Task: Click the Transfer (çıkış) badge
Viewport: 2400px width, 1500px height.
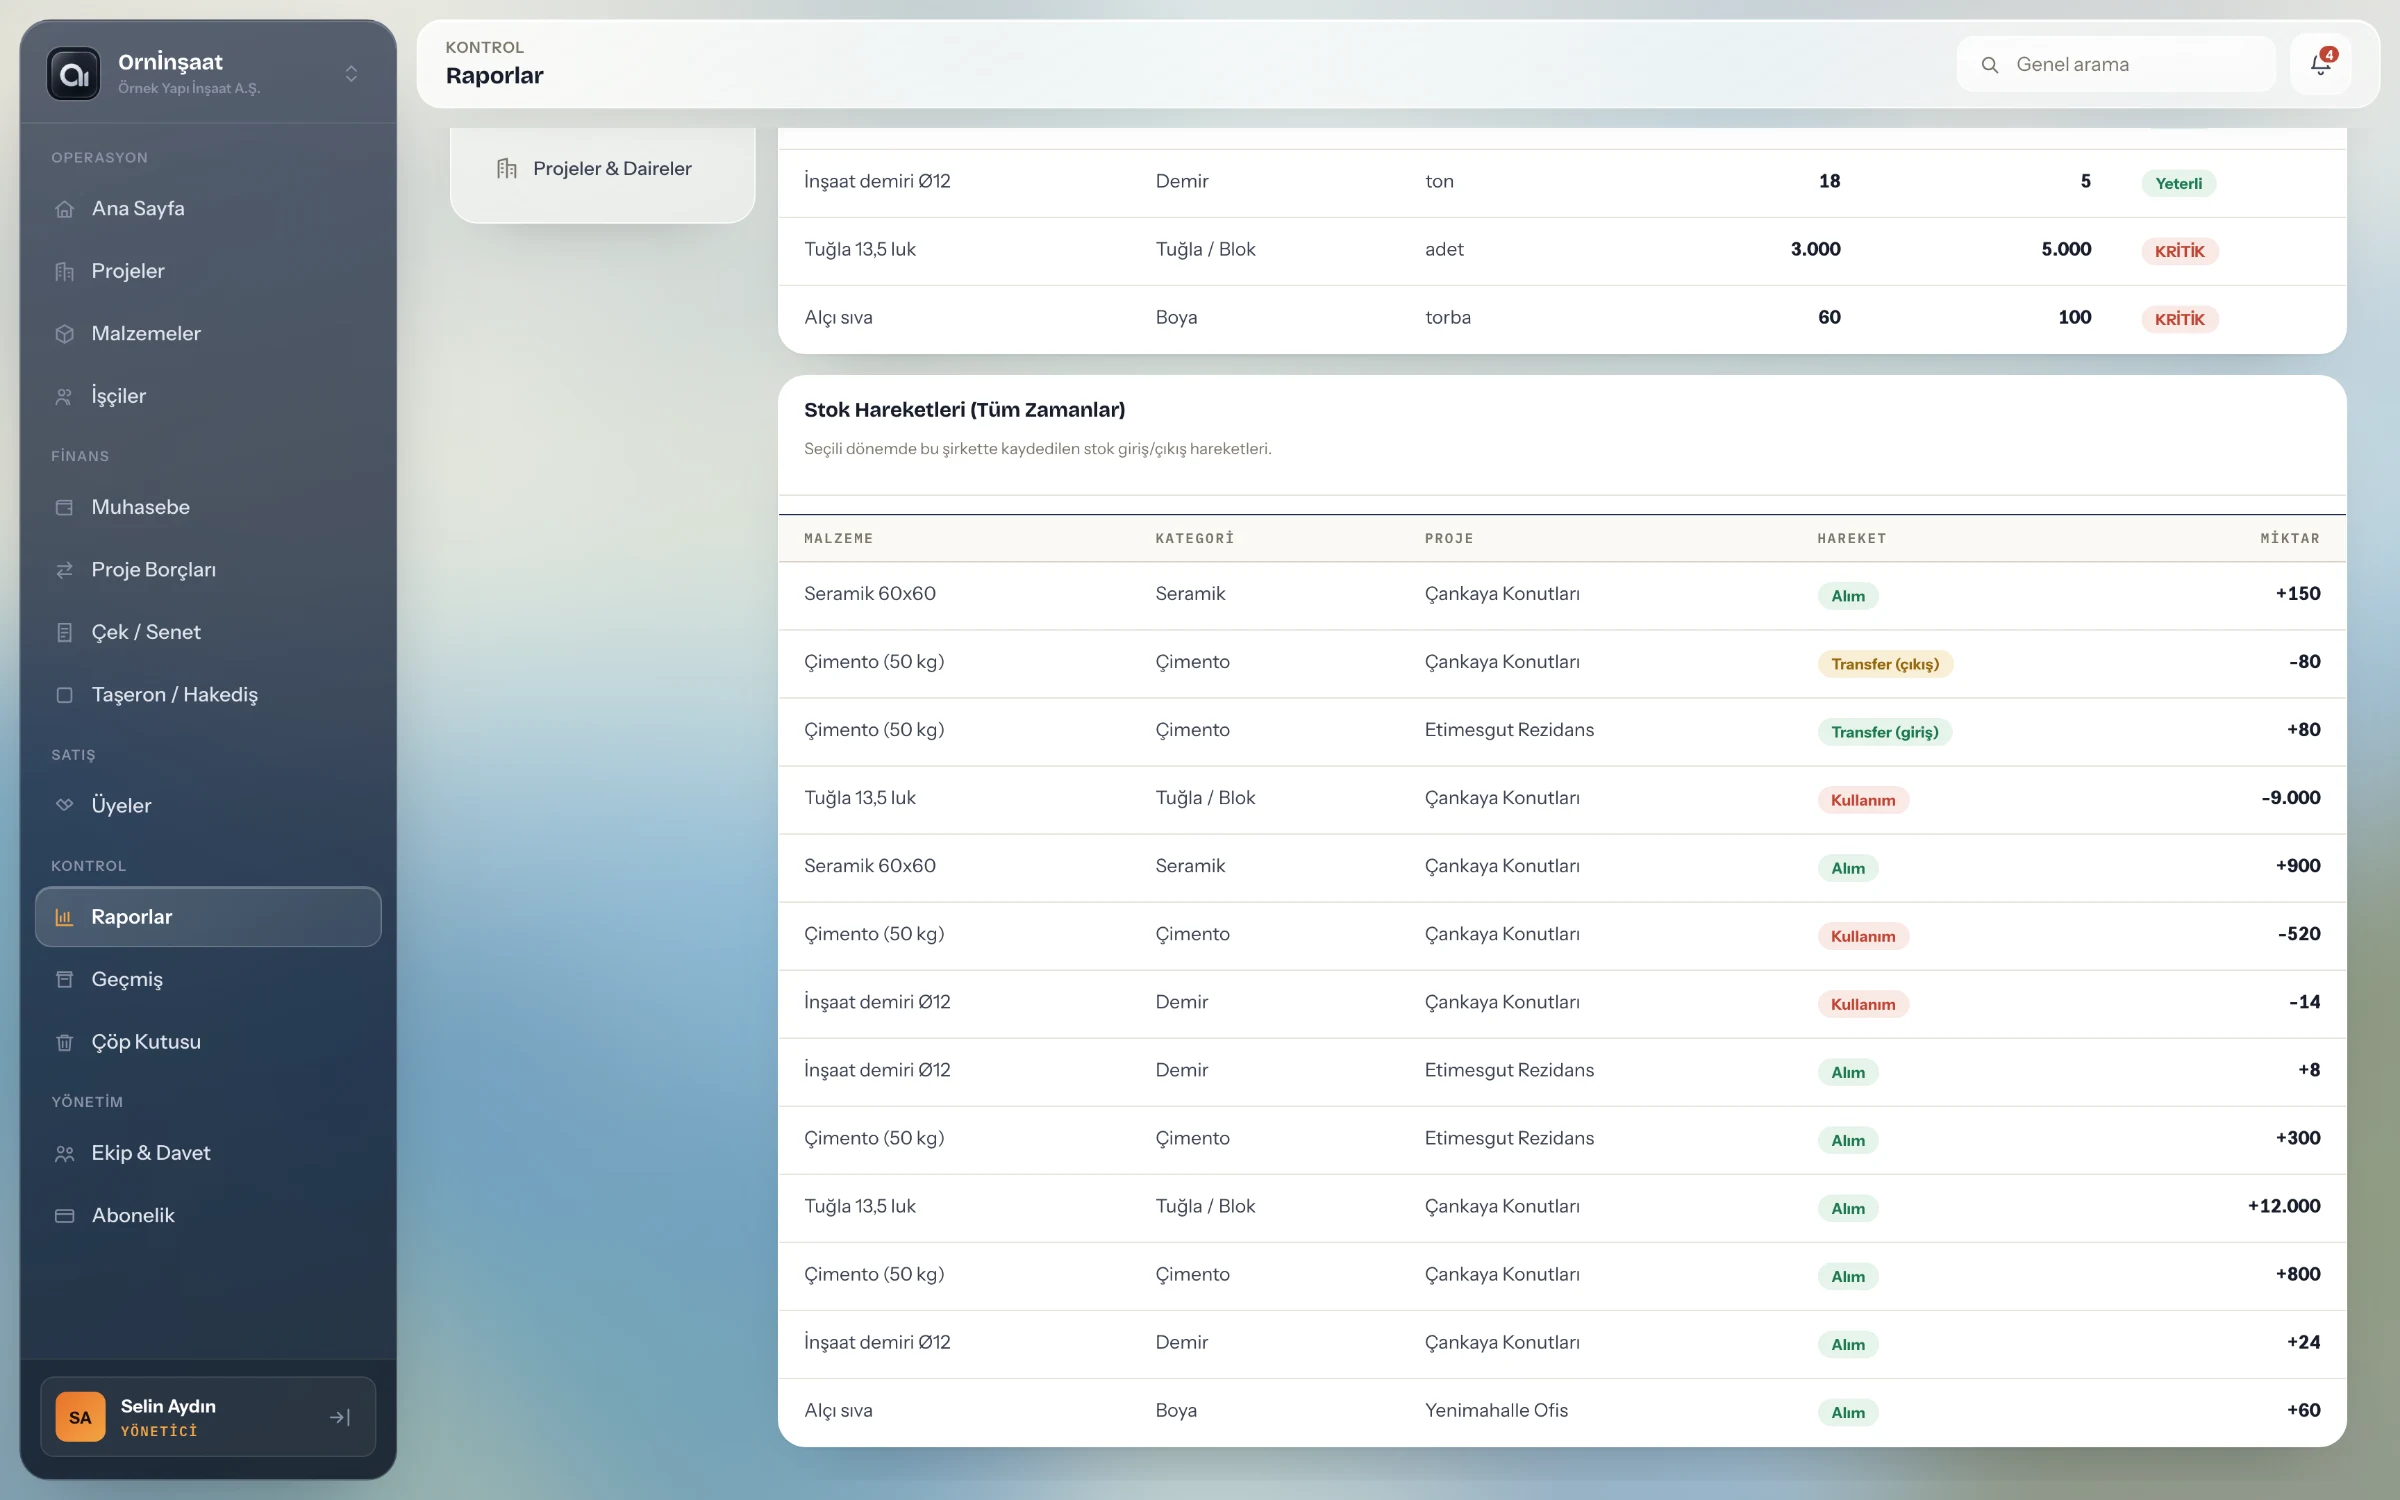Action: point(1885,664)
